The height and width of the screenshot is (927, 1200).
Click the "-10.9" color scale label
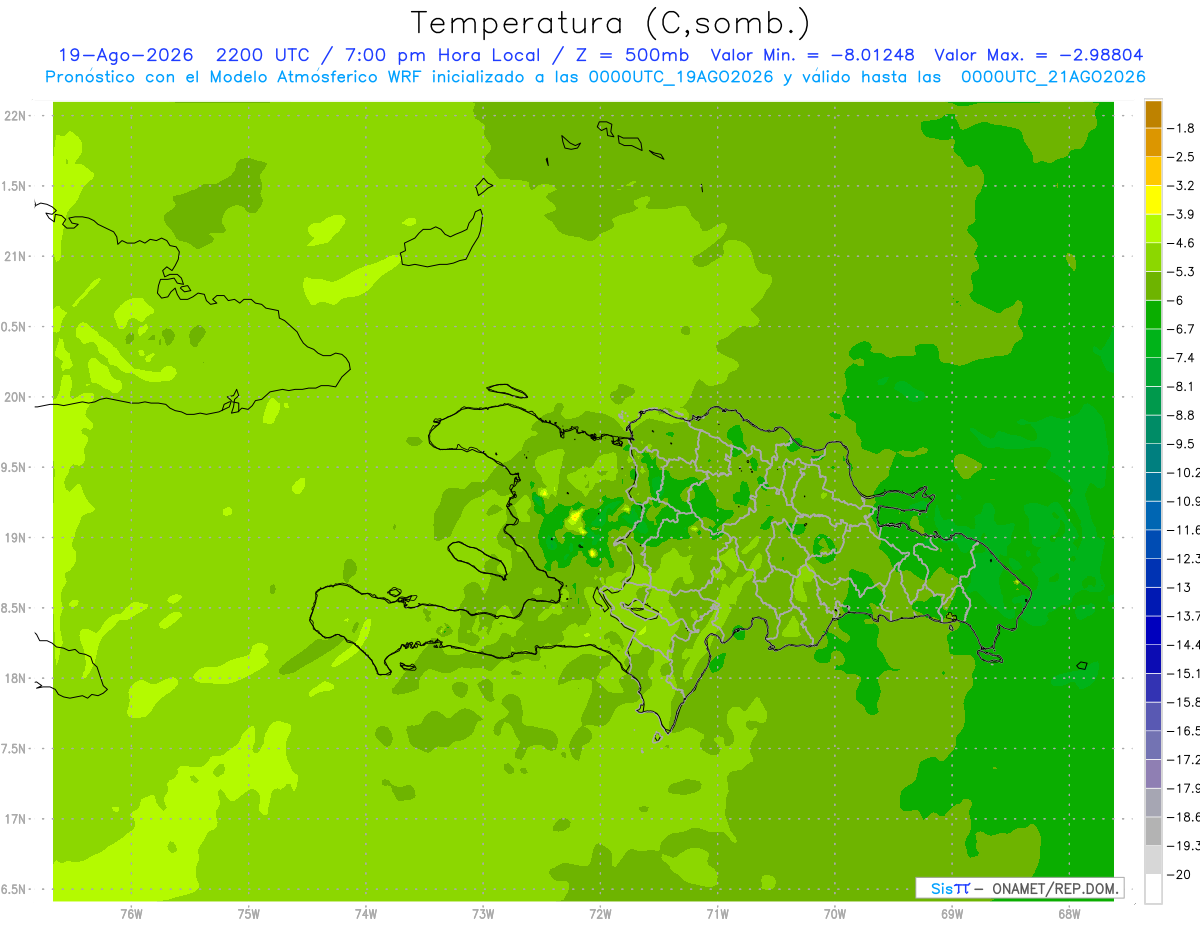tap(1183, 501)
